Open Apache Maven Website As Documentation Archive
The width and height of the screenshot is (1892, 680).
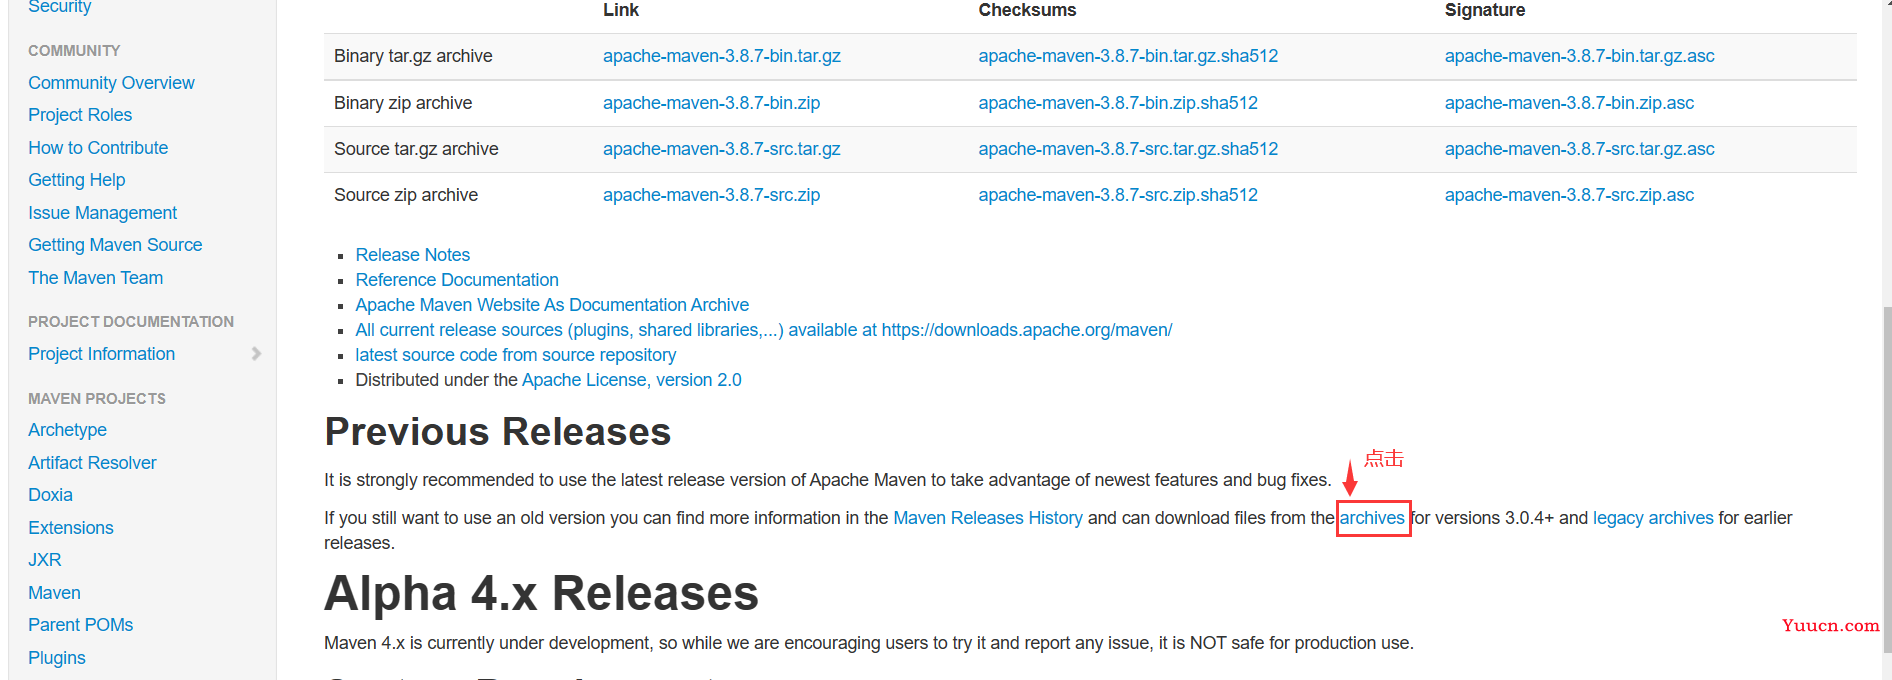(x=552, y=305)
